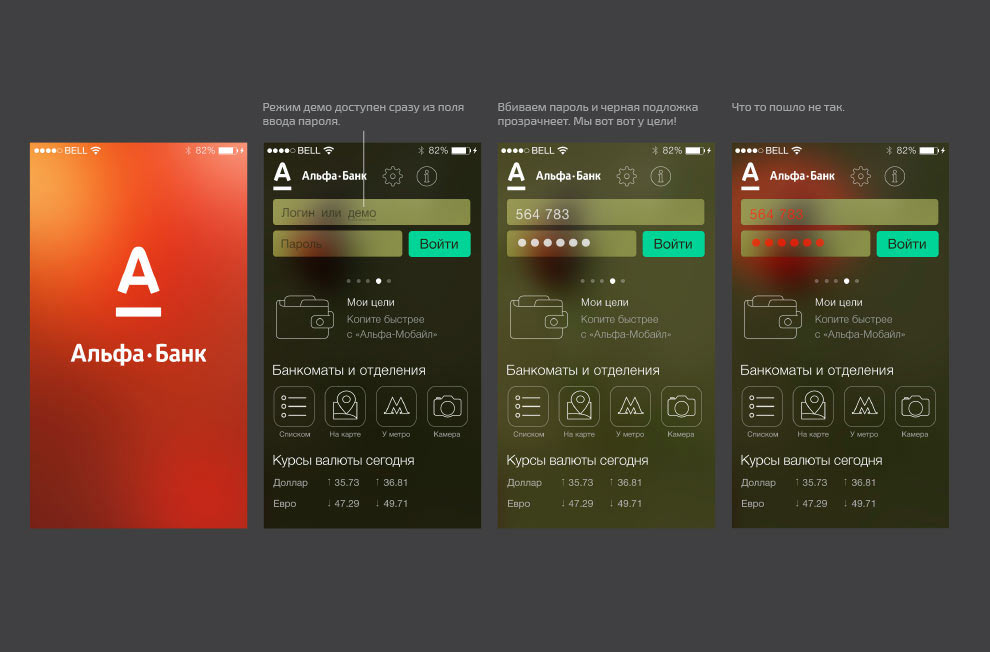Click the password field with red dots

[805, 244]
